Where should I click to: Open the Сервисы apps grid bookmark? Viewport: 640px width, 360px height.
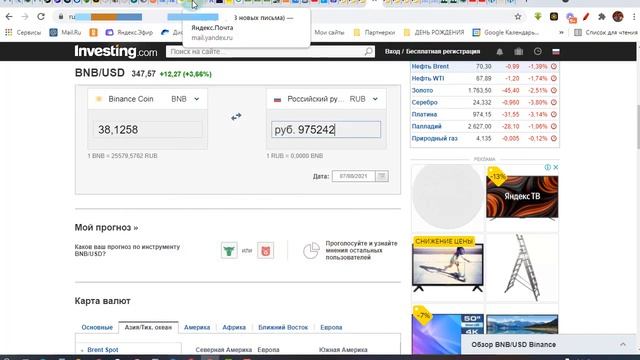[23, 32]
